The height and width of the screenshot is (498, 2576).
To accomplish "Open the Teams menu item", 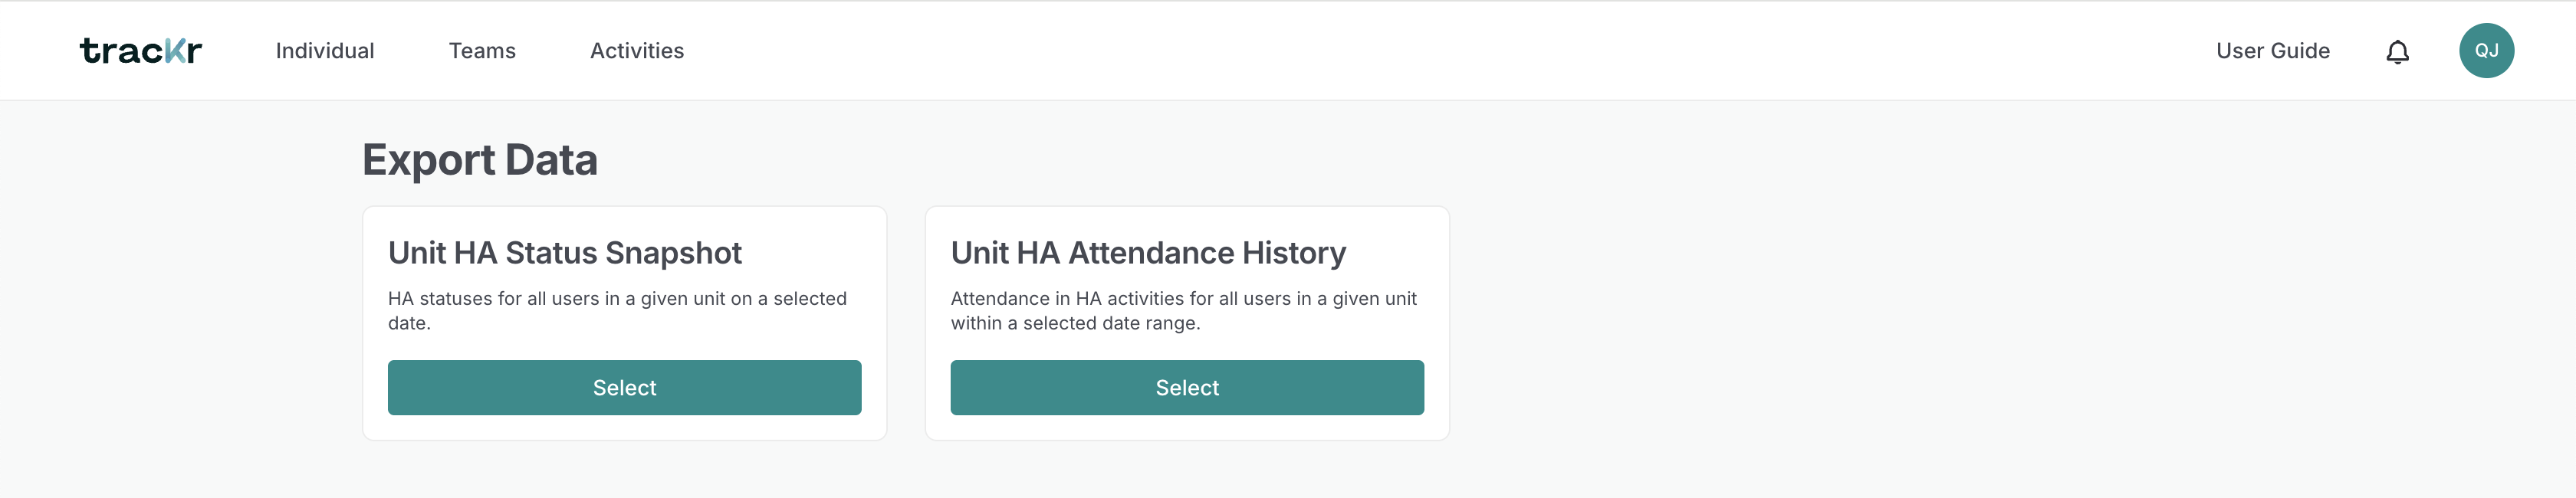I will click(x=482, y=51).
